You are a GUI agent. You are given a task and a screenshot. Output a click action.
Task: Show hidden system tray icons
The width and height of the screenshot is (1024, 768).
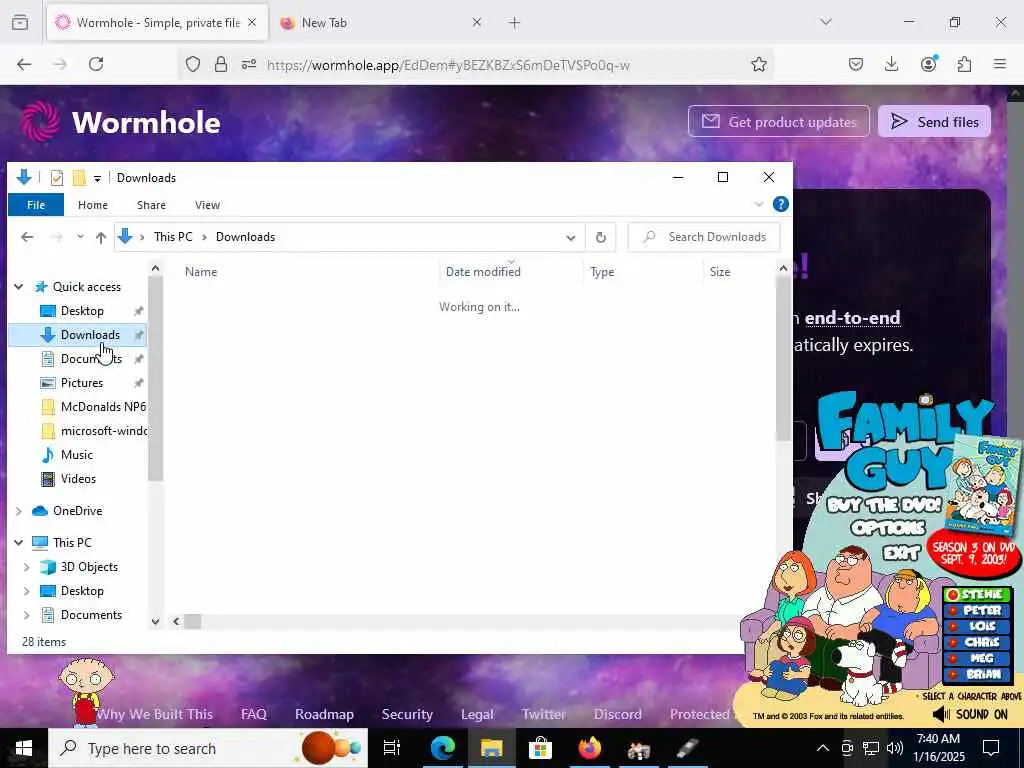pos(823,748)
